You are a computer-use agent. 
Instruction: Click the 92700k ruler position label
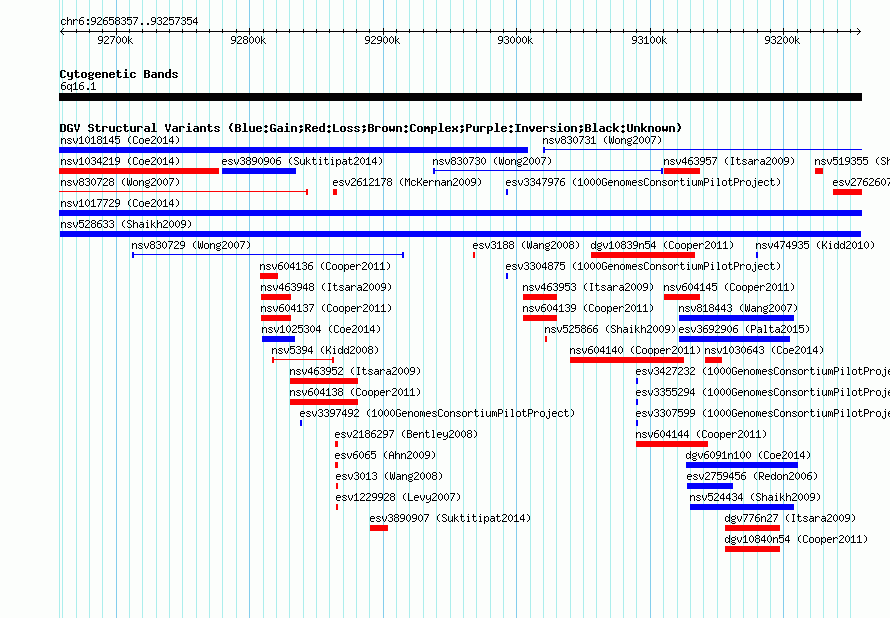click(x=115, y=40)
